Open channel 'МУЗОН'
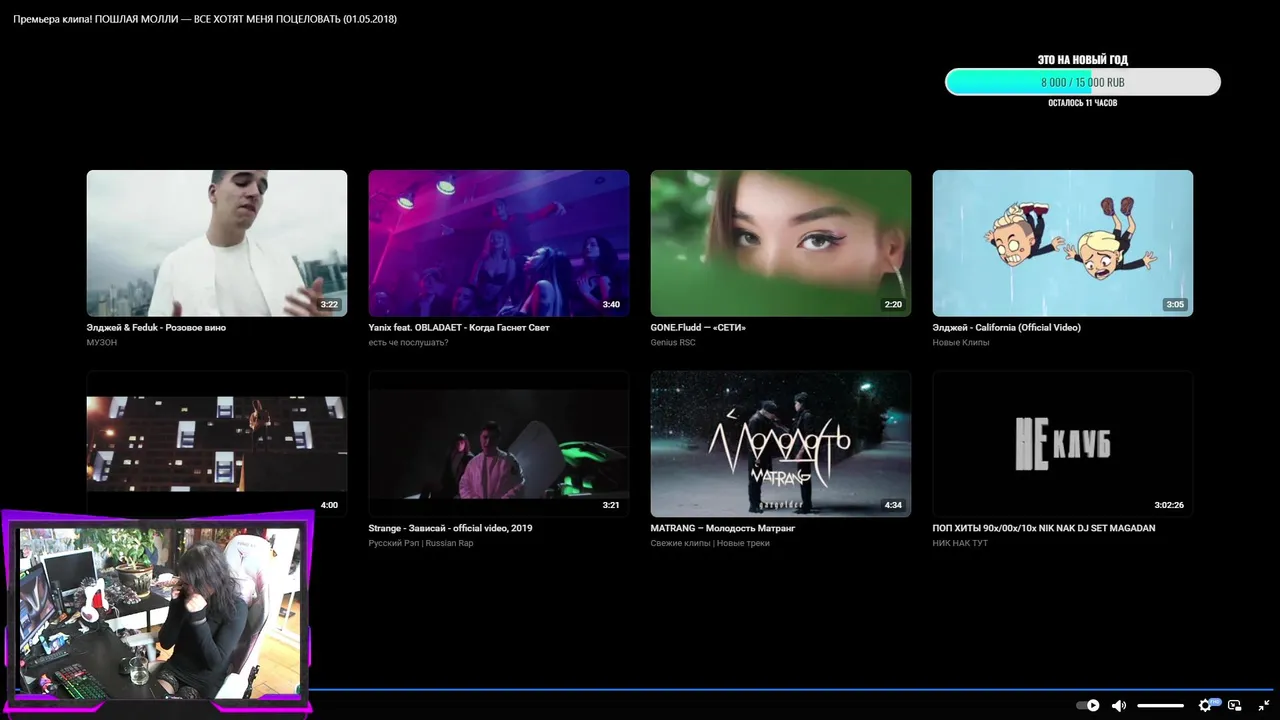Image resolution: width=1280 pixels, height=720 pixels. click(x=102, y=342)
